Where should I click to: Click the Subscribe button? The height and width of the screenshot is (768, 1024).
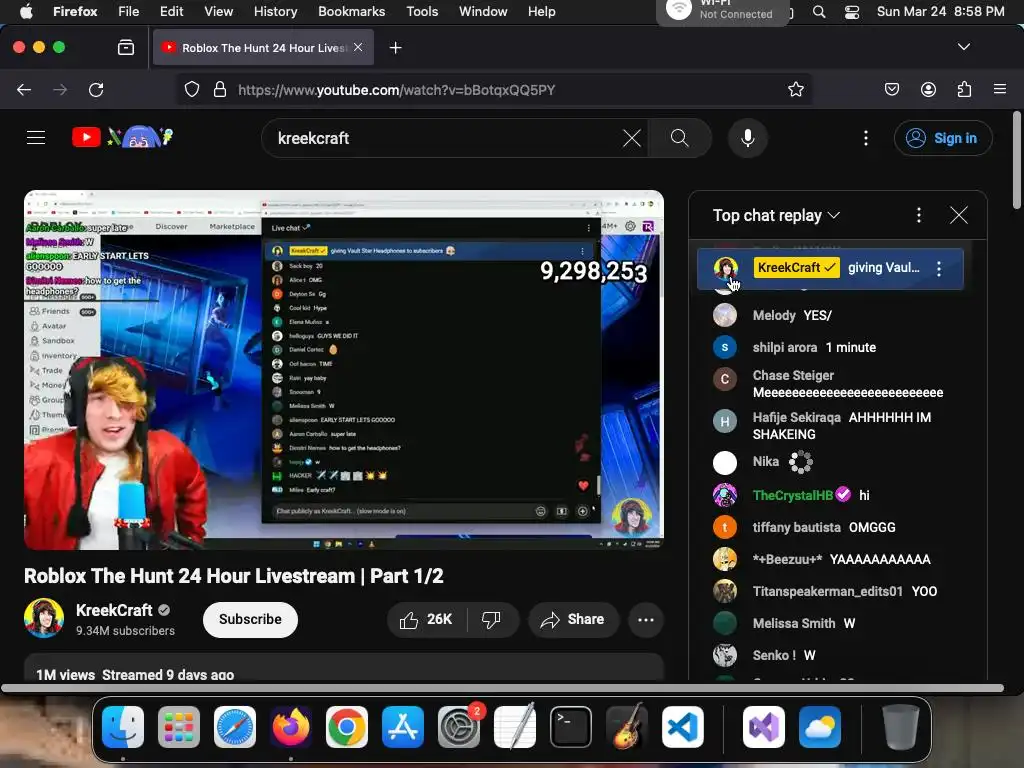pos(250,620)
